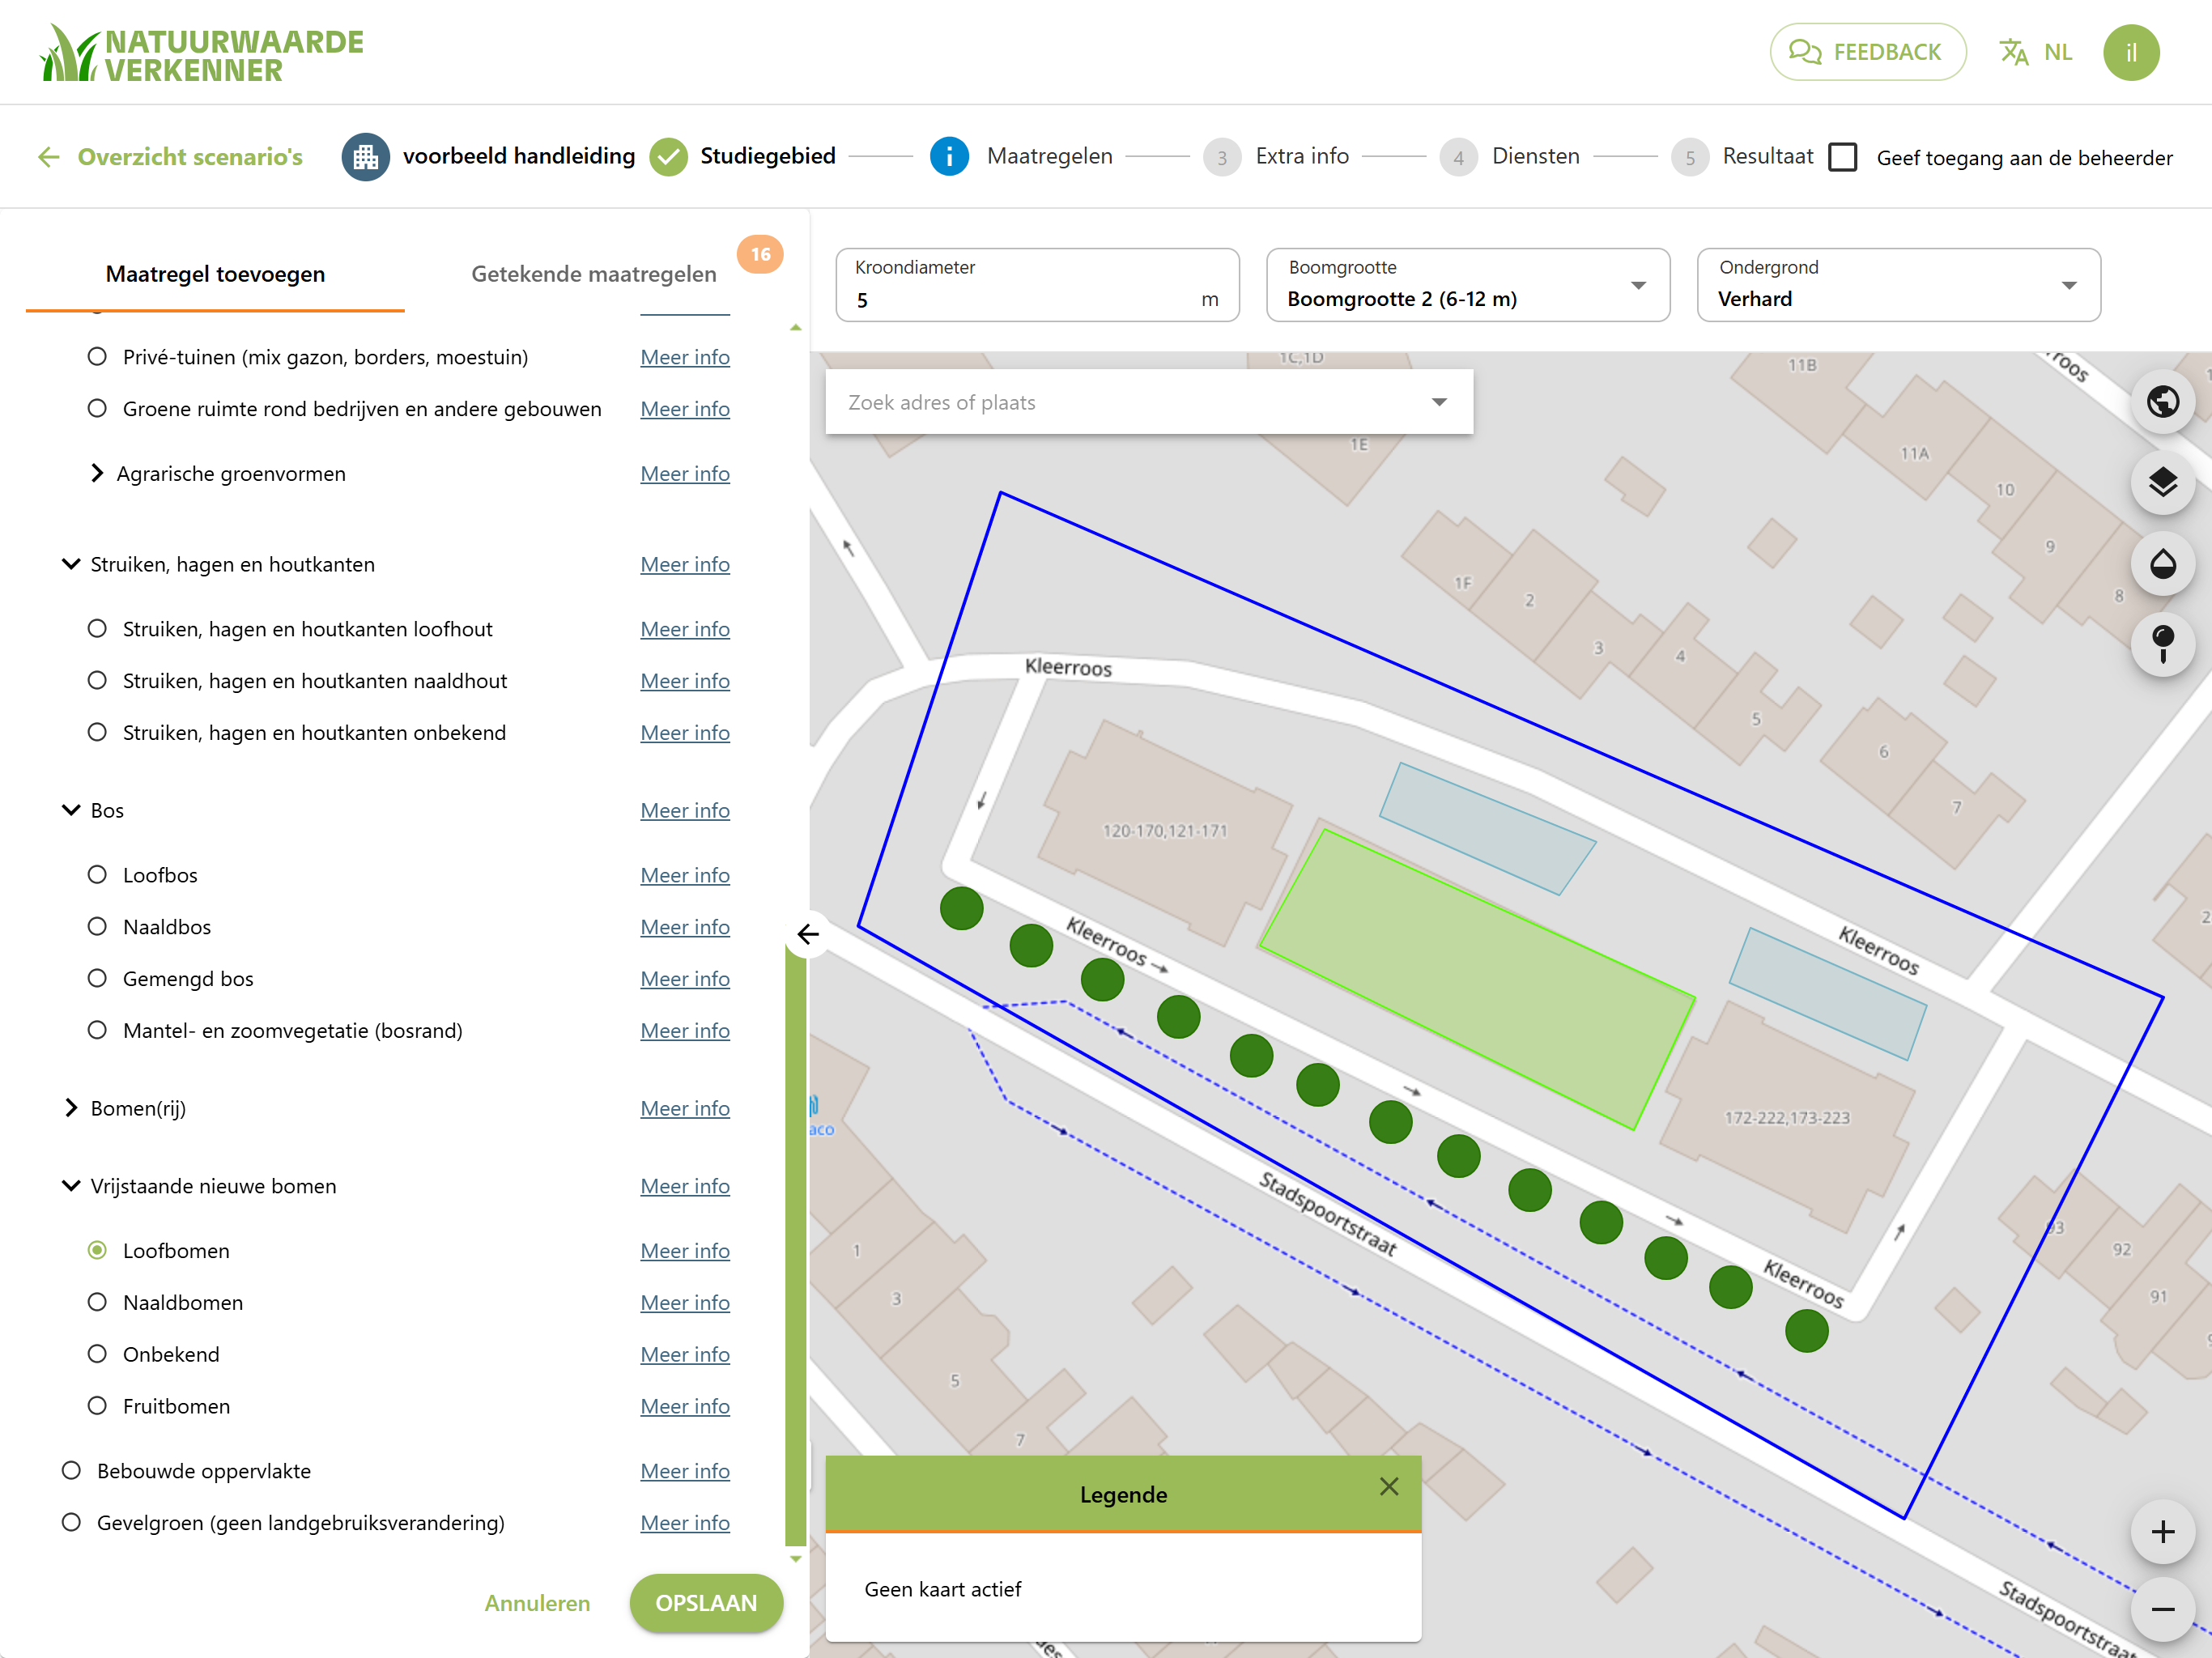Change the language from NL
2212x1658 pixels.
(2035, 52)
